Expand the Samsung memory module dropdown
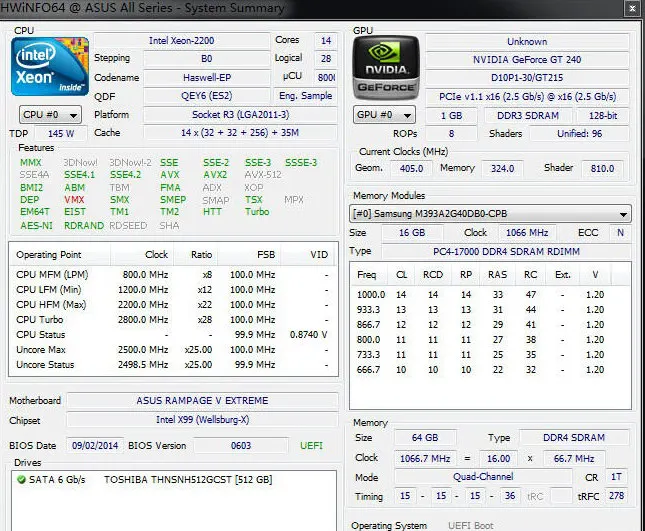The image size is (645, 531). pos(490,214)
